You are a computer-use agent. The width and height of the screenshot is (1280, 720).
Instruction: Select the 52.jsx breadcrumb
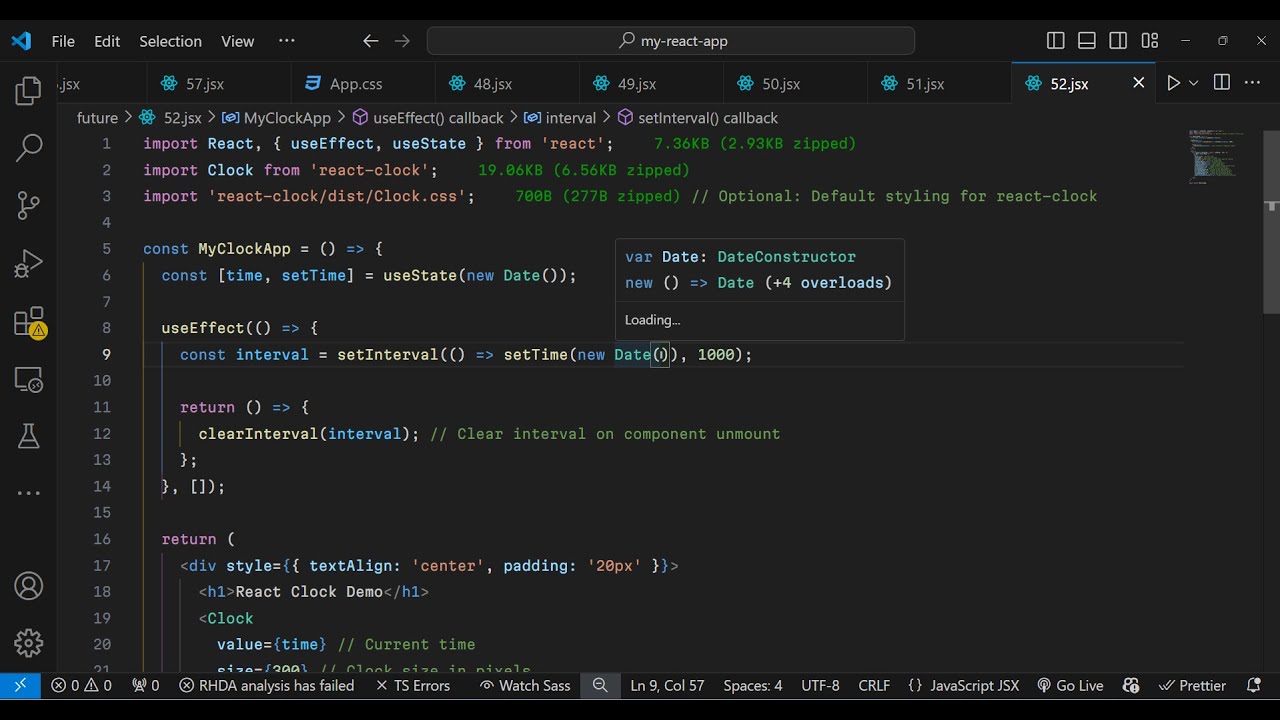170,118
